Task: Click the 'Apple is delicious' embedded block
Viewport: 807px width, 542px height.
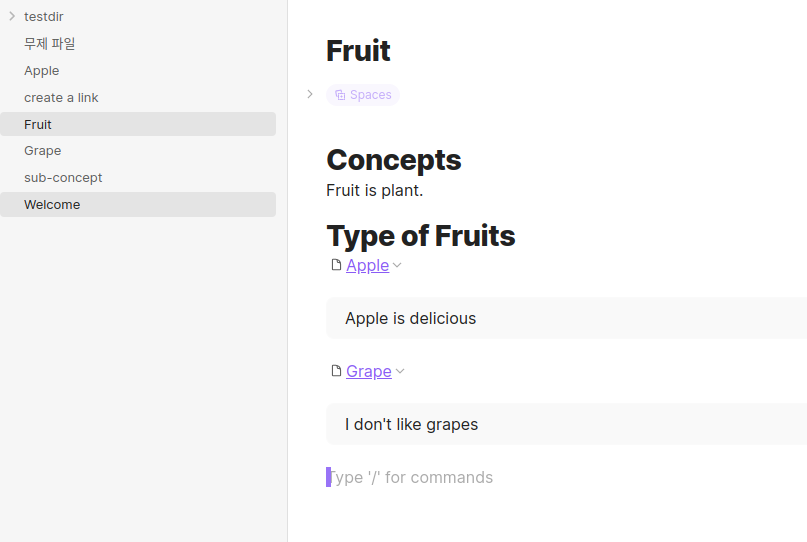Action: click(410, 318)
